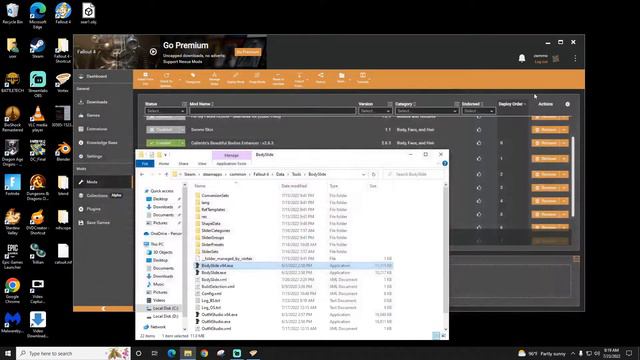Click the mod table settings gear
640x360 pixels.
click(567, 104)
